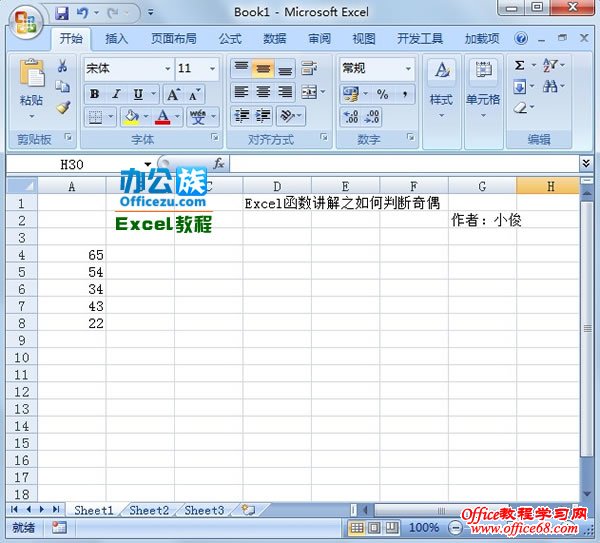Viewport: 600px width, 543px height.
Task: Click the Paste clipboard icon
Action: click(x=31, y=72)
